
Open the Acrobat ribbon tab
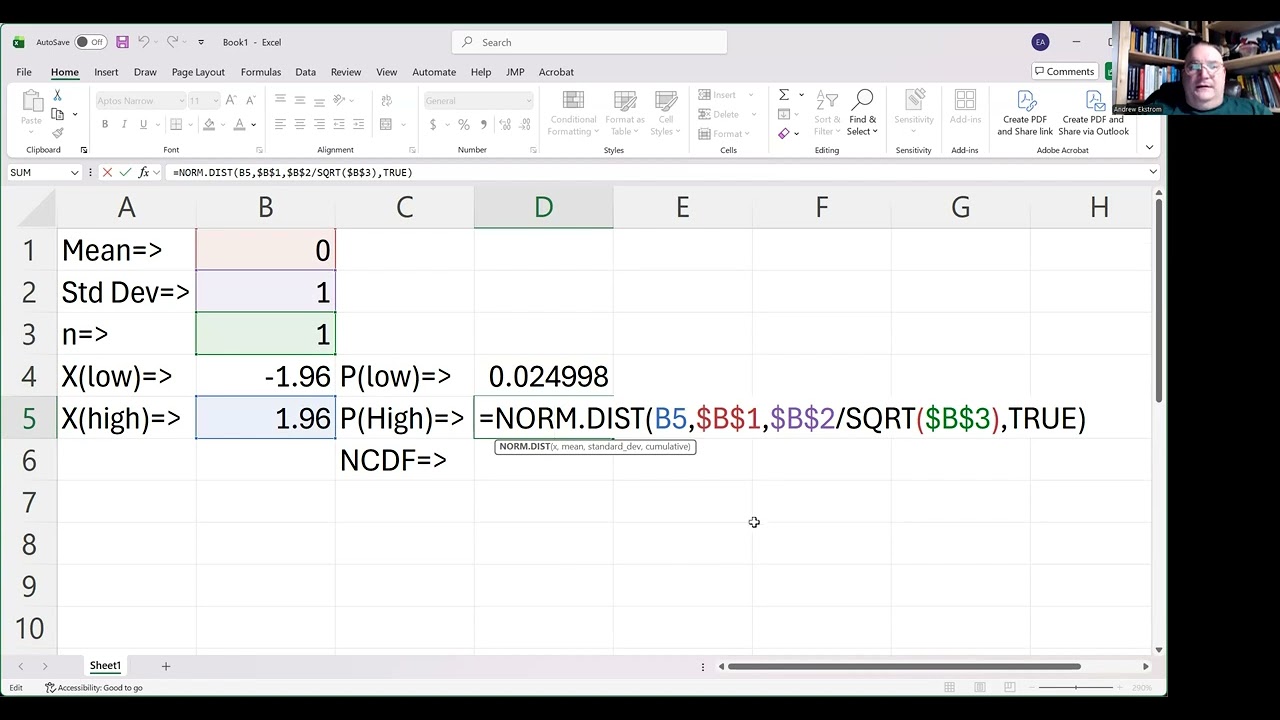coord(556,72)
